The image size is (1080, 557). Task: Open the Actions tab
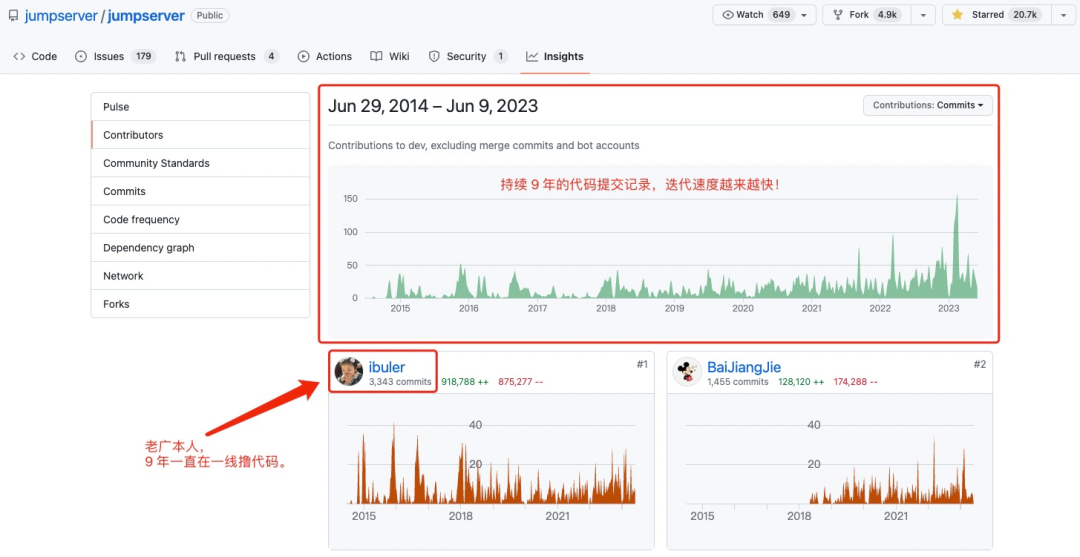pyautogui.click(x=324, y=56)
